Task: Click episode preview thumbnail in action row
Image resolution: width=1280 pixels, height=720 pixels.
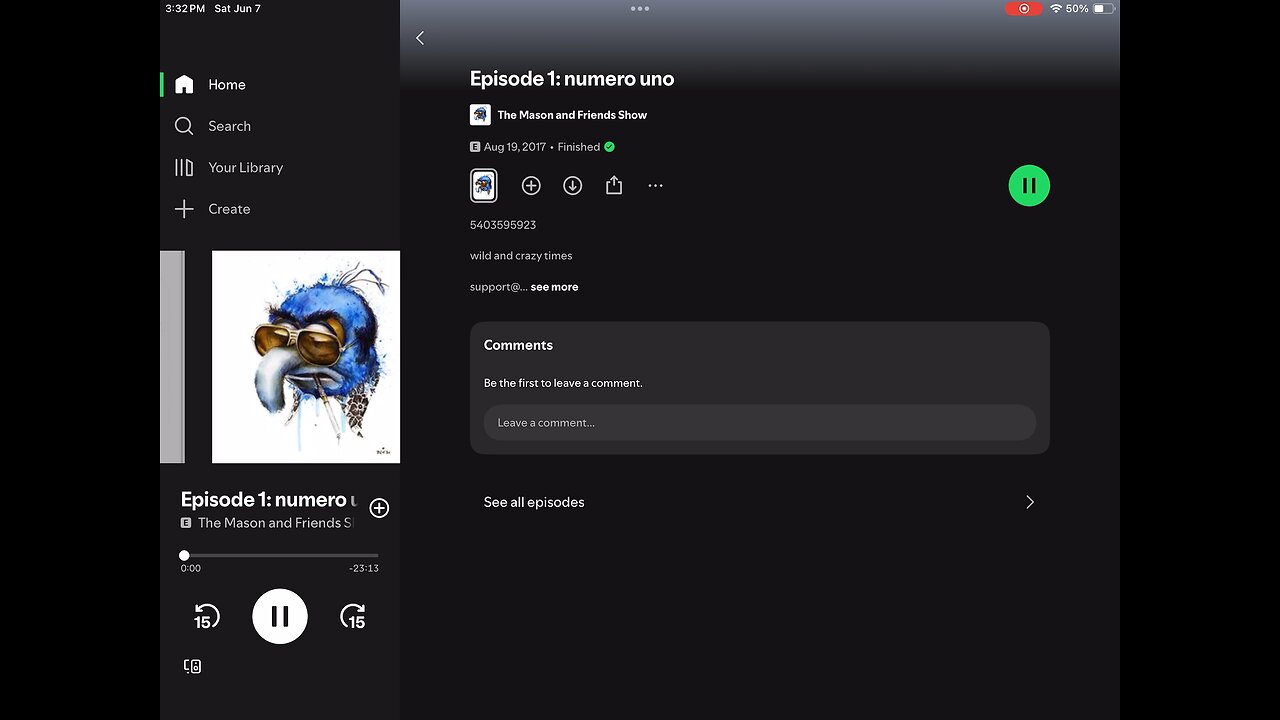Action: [x=484, y=185]
